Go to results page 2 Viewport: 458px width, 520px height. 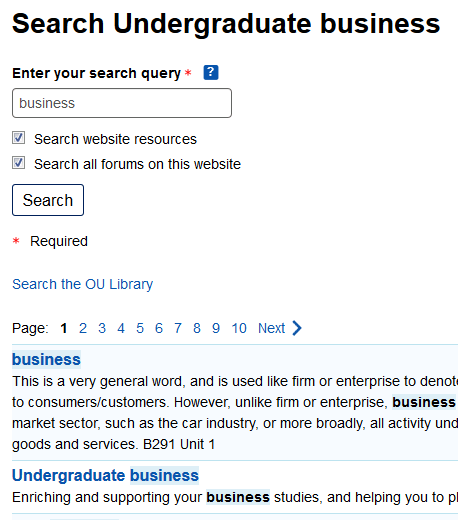pos(83,328)
